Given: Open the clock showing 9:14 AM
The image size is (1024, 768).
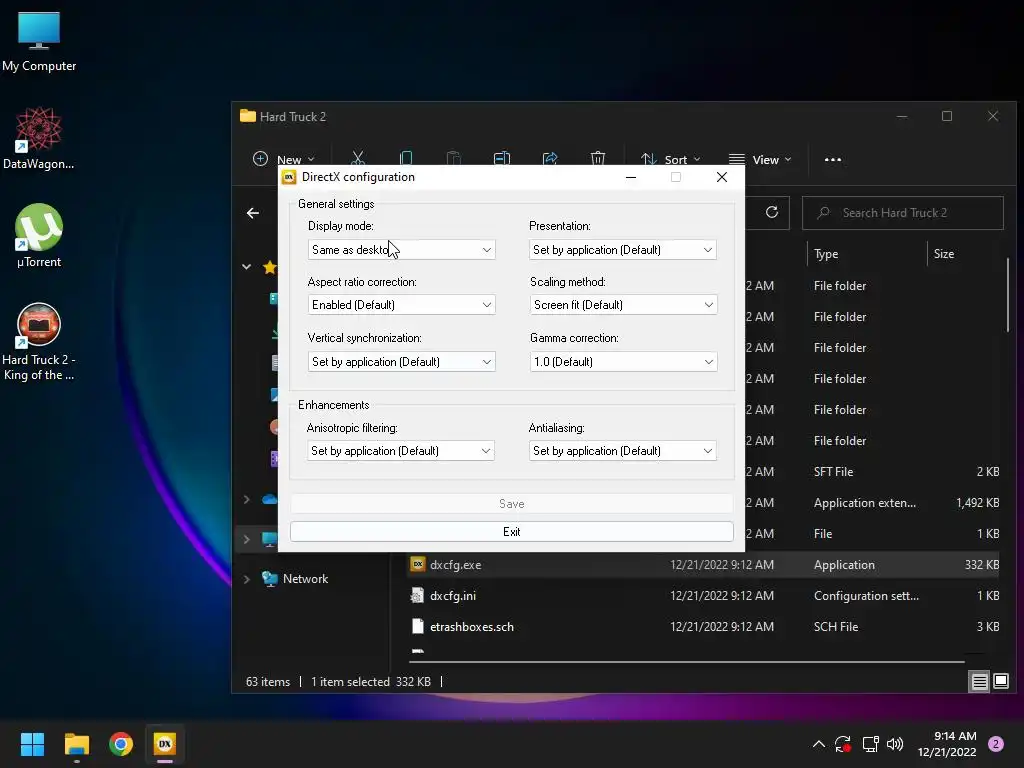Looking at the screenshot, I should (947, 744).
